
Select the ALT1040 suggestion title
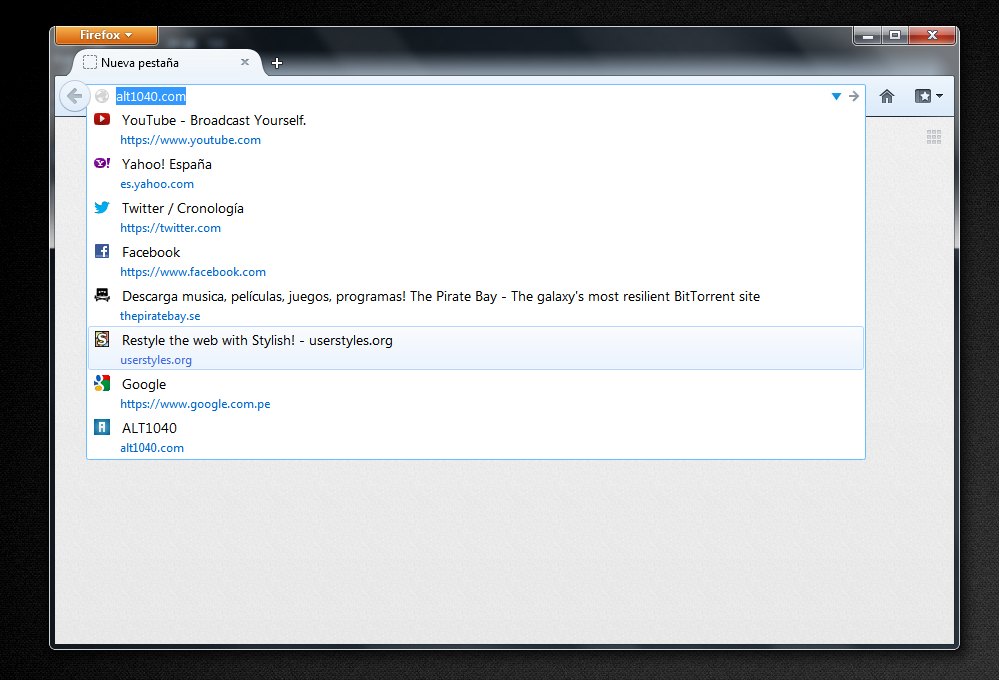[149, 428]
